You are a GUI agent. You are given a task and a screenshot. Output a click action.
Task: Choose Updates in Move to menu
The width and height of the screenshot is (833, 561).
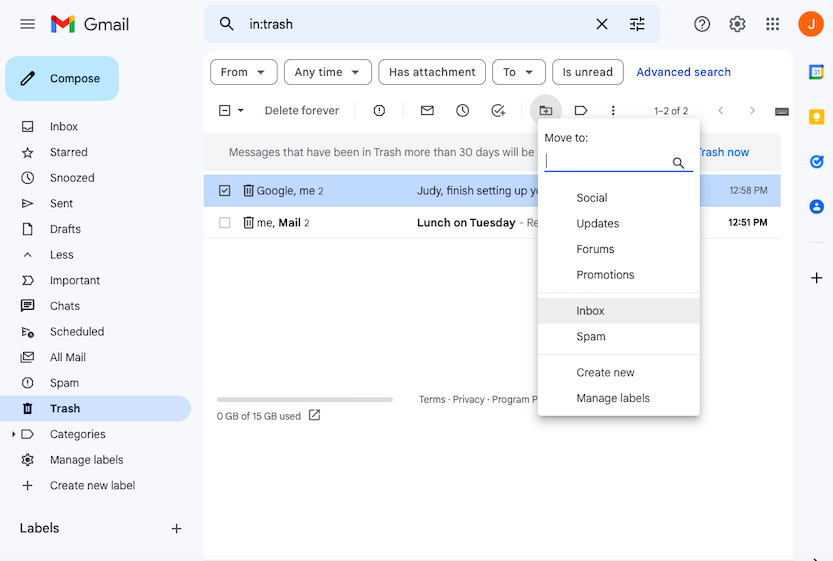coord(618,224)
